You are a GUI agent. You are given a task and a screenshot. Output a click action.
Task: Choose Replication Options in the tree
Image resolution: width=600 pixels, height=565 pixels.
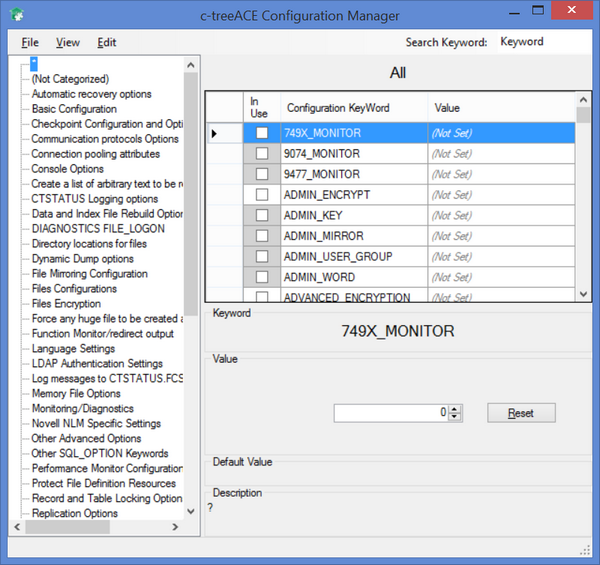tap(74, 514)
